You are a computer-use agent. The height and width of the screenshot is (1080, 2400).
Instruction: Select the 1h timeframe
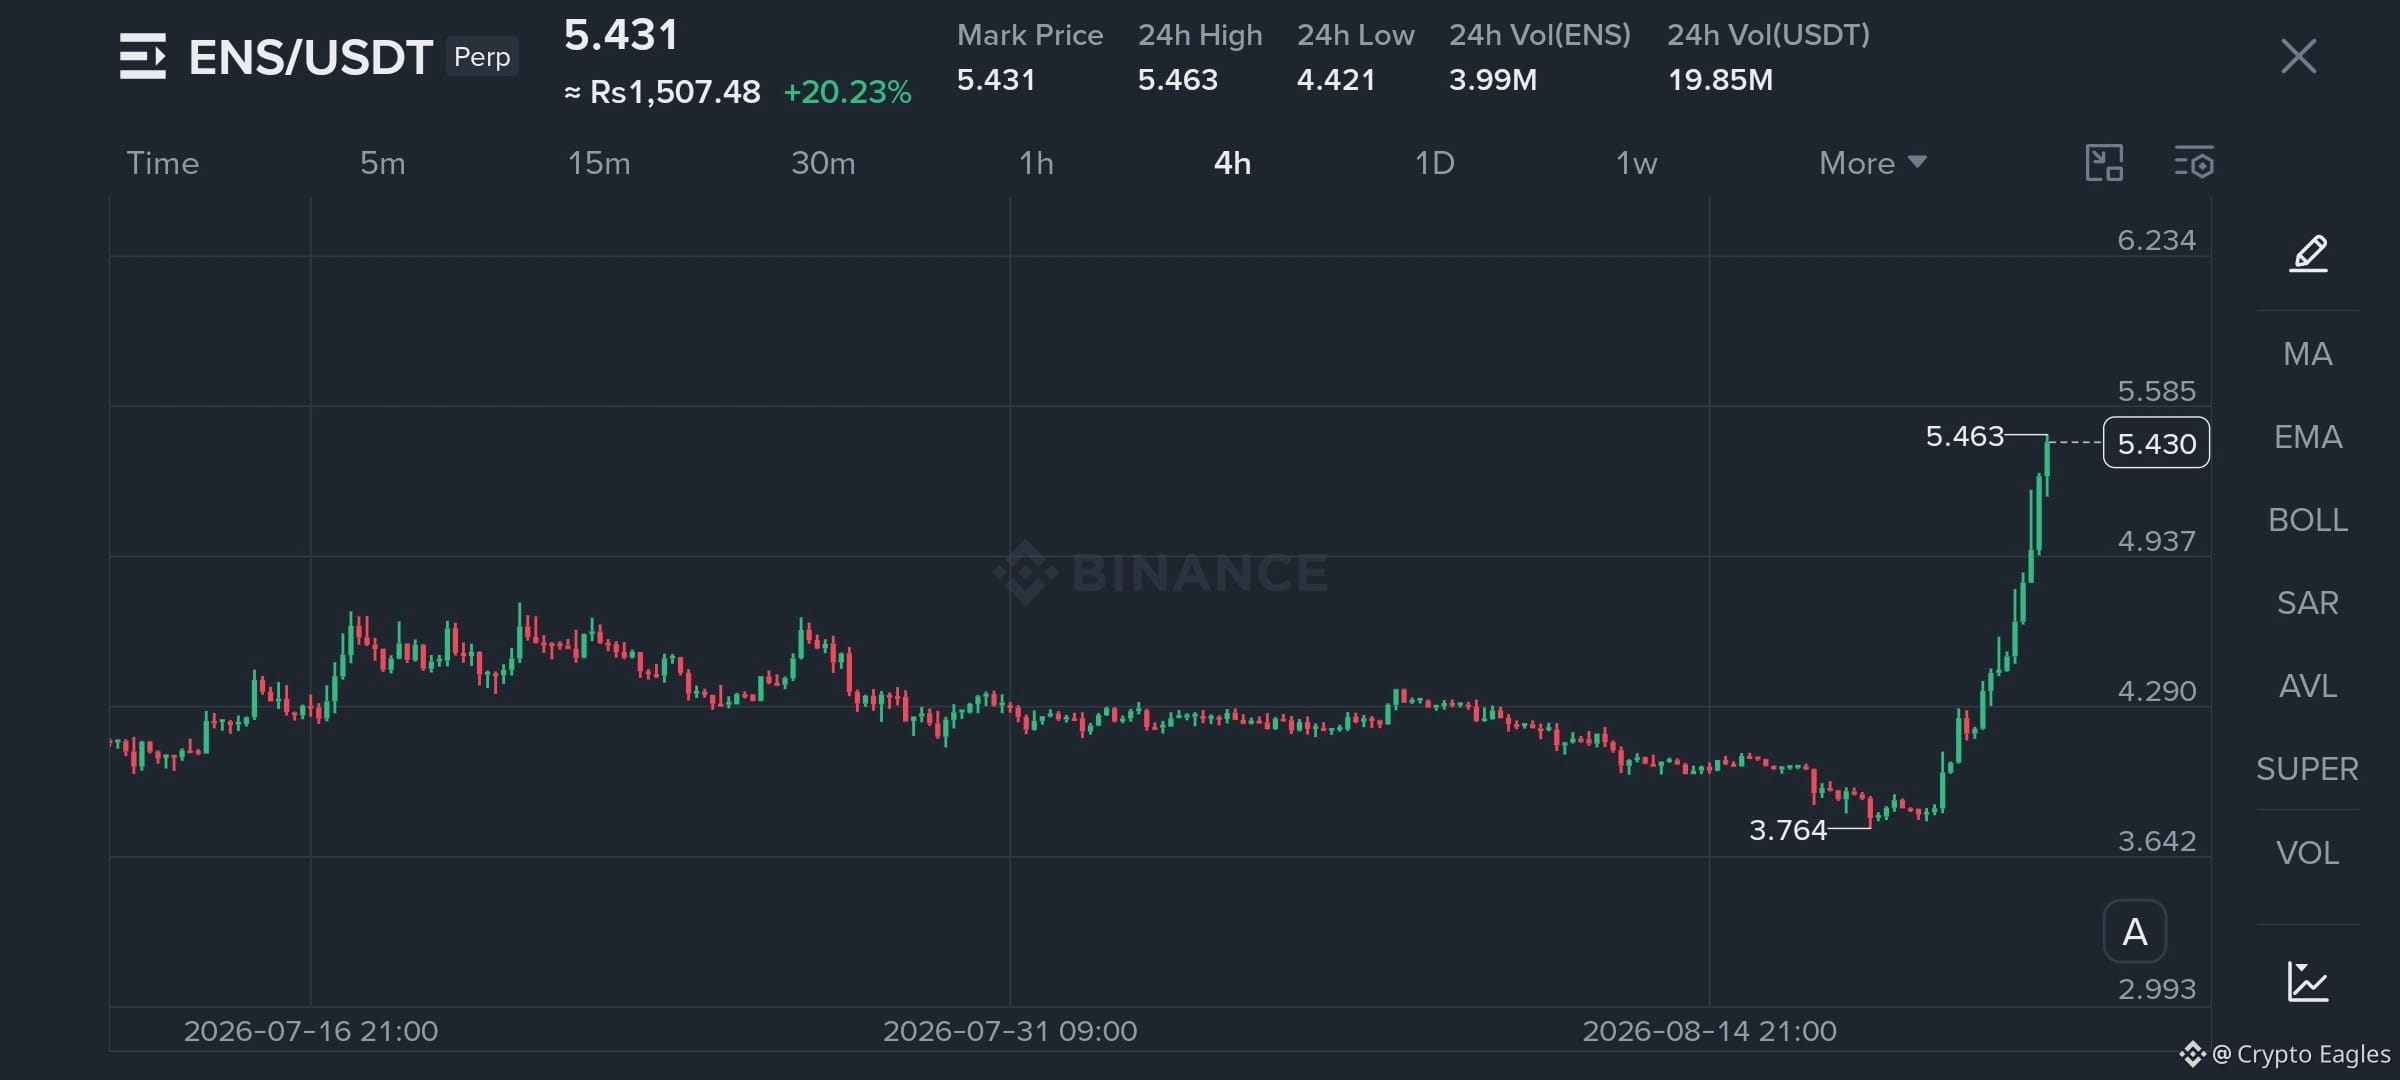coord(1037,163)
